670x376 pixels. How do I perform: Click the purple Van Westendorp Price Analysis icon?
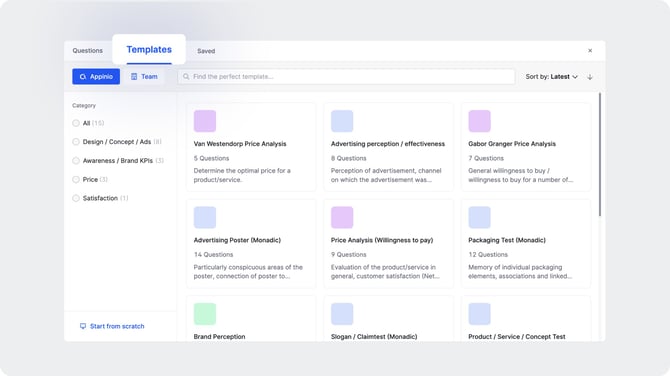pos(205,121)
